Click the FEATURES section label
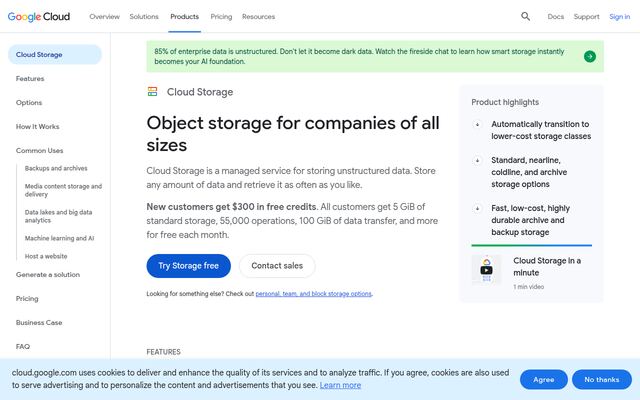Viewport: 640px width, 400px height. pyautogui.click(x=163, y=352)
